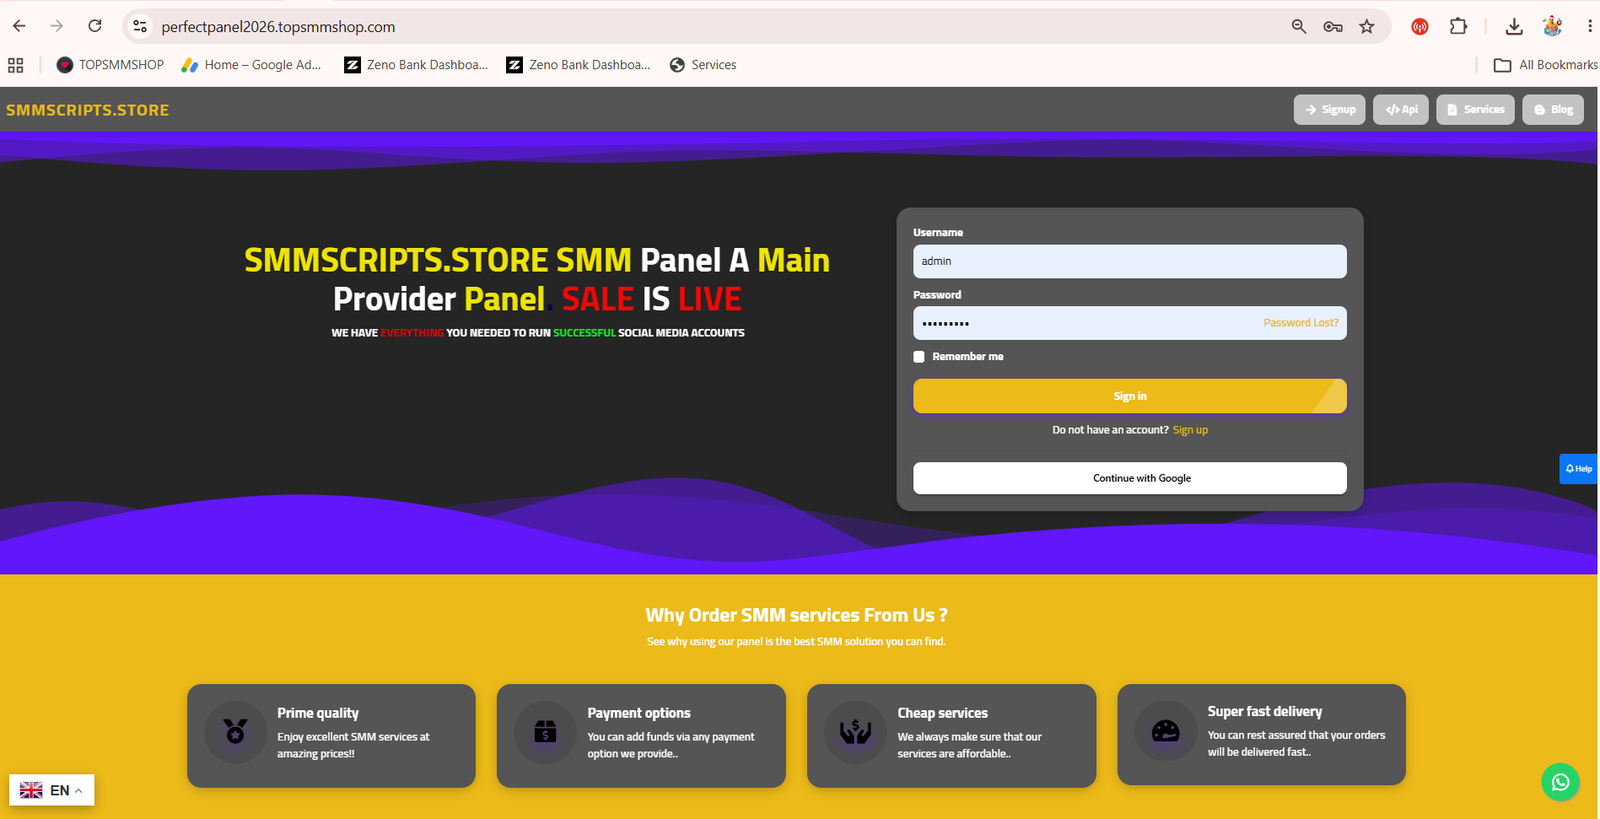The image size is (1600, 819).
Task: Open the Blog navbar item
Action: [1553, 110]
